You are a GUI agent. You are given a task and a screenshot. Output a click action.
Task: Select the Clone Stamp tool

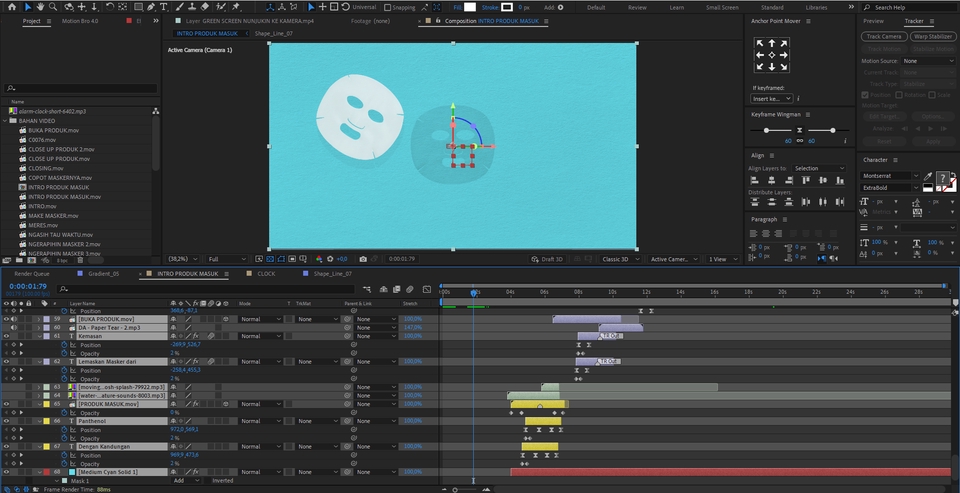pyautogui.click(x=192, y=7)
